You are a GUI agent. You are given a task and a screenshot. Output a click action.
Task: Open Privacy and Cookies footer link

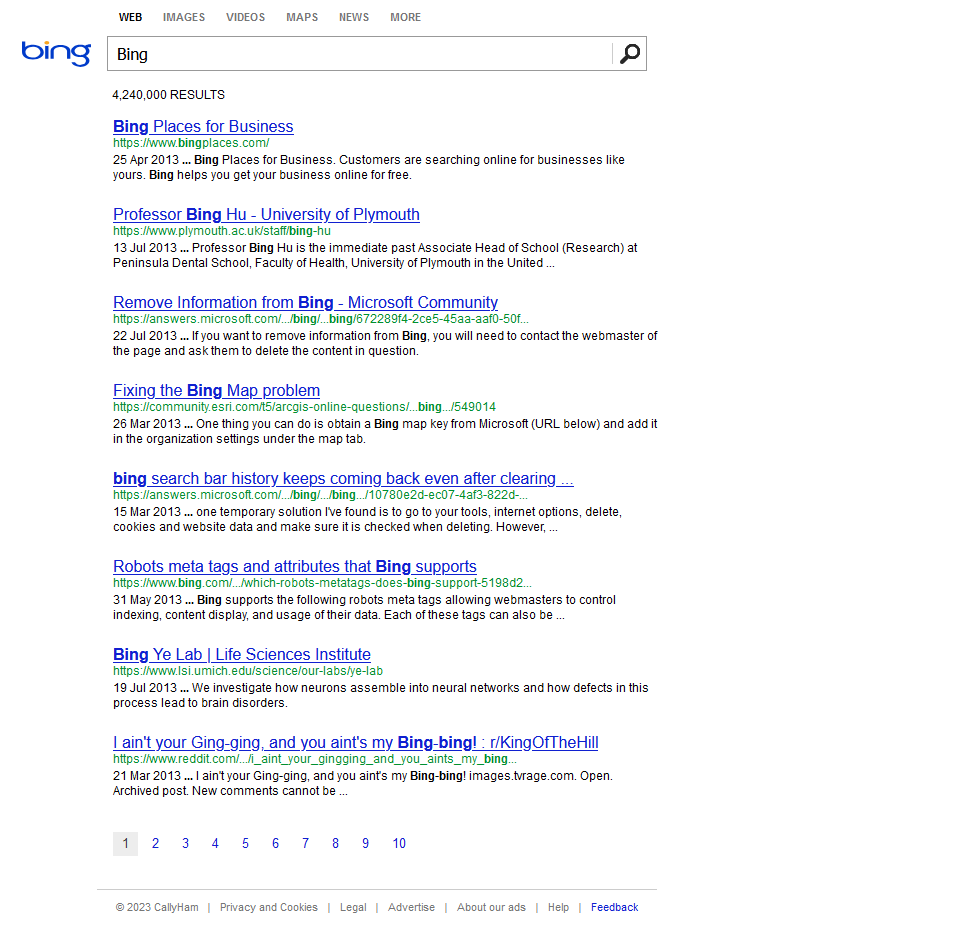pos(269,907)
